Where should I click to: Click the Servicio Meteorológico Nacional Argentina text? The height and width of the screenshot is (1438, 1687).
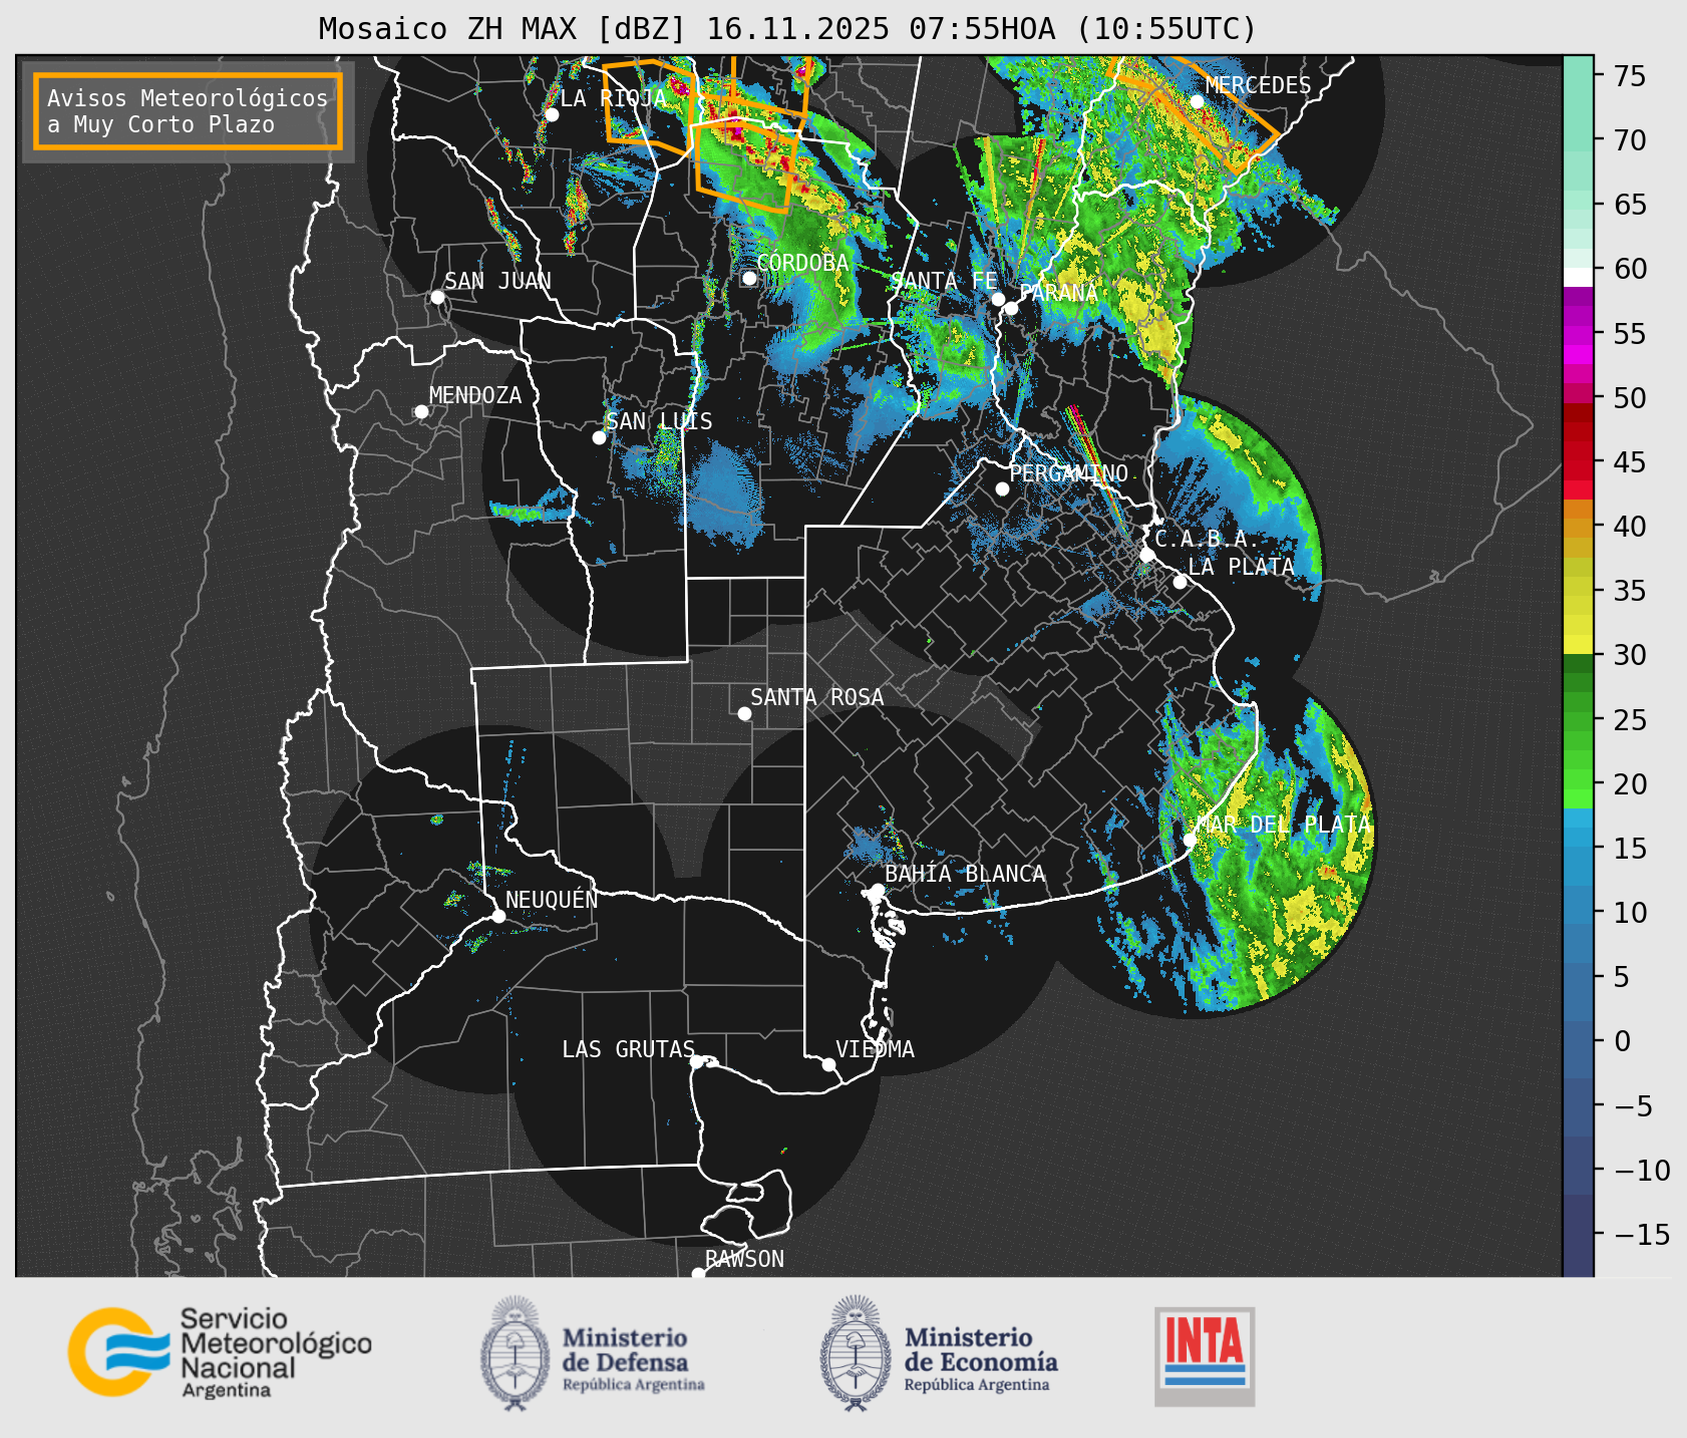click(275, 1352)
